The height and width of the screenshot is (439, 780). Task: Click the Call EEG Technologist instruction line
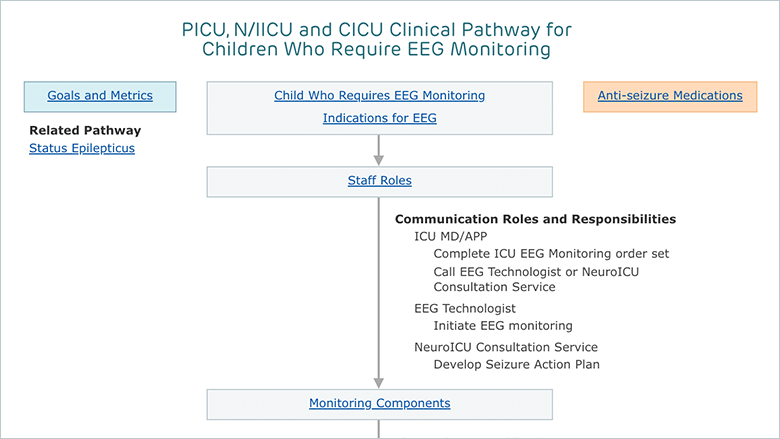[x=536, y=279]
